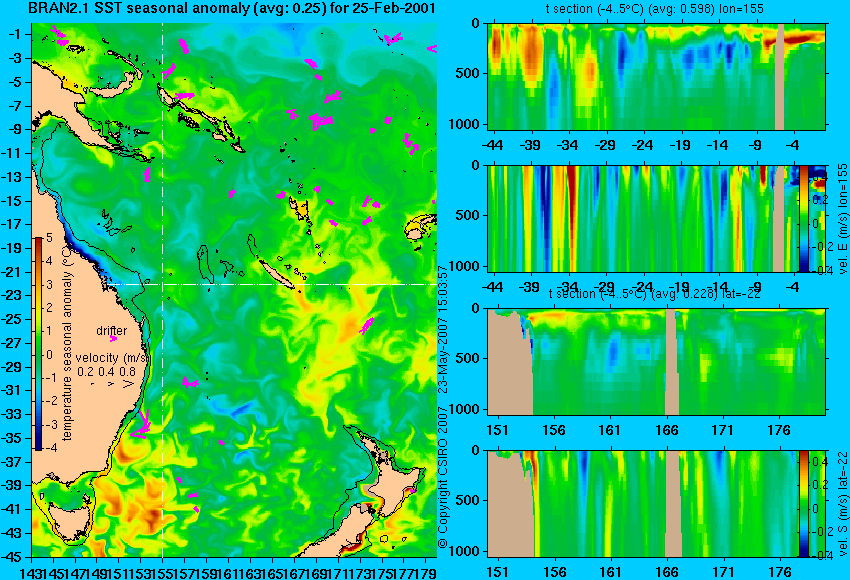Click the 'drifter' legend label

[x=112, y=330]
